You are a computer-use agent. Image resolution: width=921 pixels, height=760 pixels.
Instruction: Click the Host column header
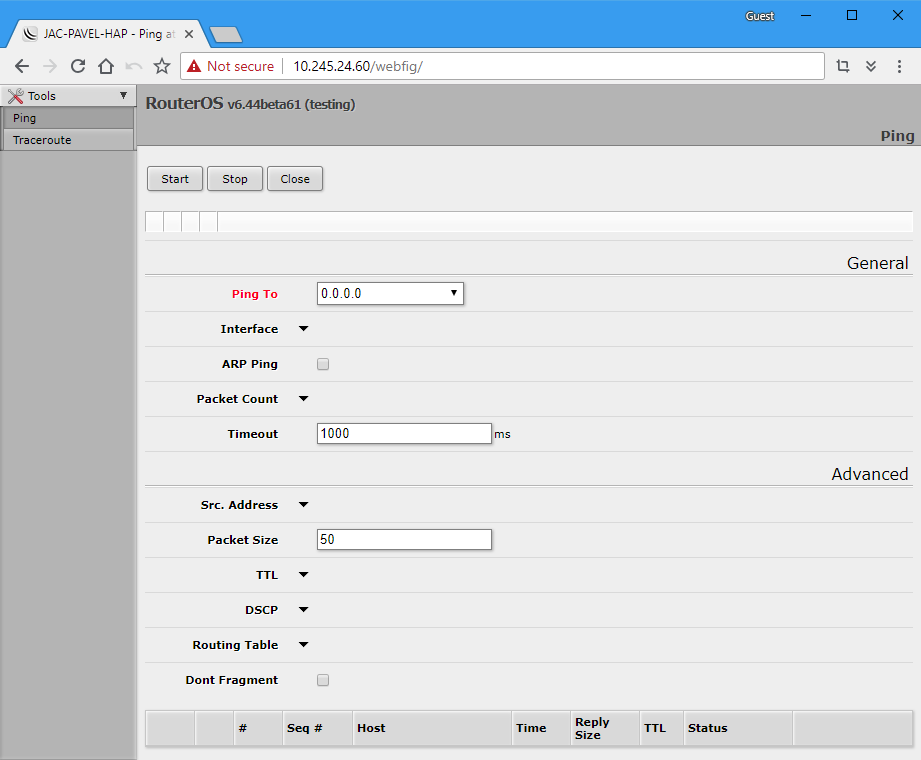pyautogui.click(x=432, y=728)
